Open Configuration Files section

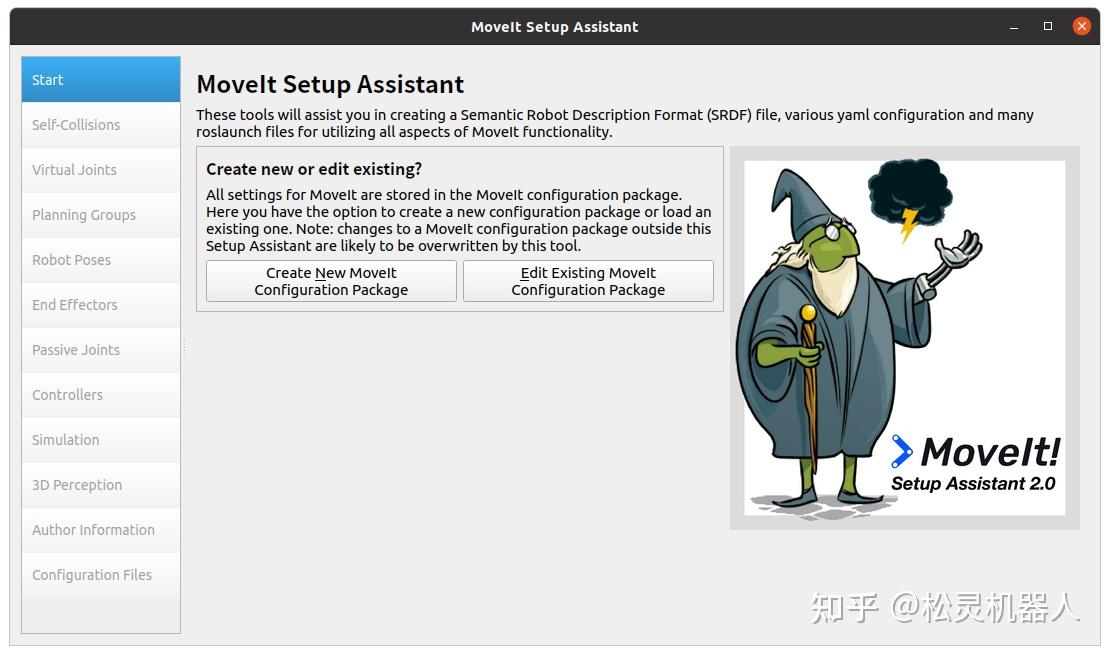tap(101, 575)
